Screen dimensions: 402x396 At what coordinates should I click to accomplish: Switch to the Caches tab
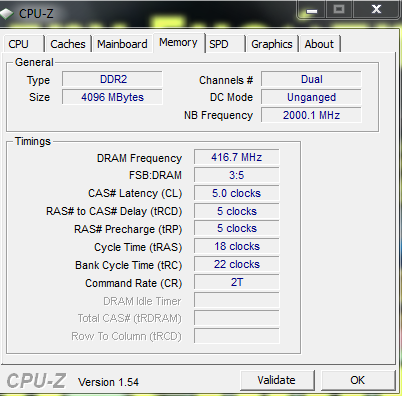tap(68, 44)
